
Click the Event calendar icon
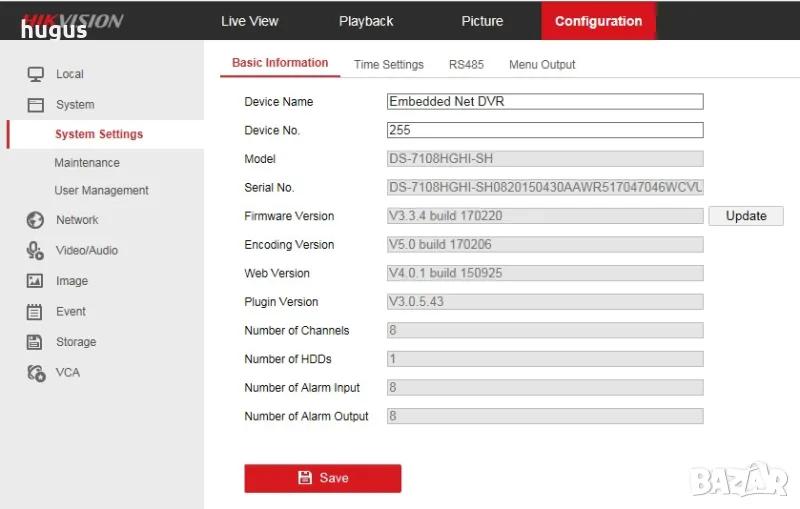click(x=36, y=312)
